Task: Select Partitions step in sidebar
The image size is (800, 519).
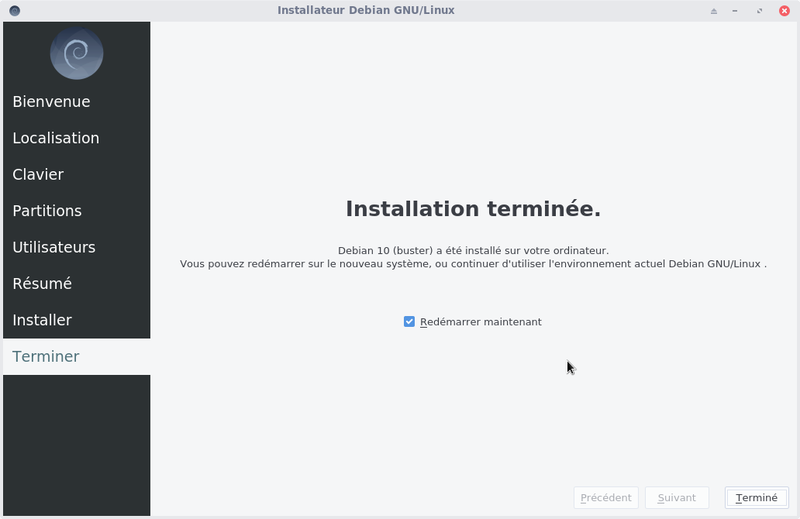Action: click(x=77, y=211)
